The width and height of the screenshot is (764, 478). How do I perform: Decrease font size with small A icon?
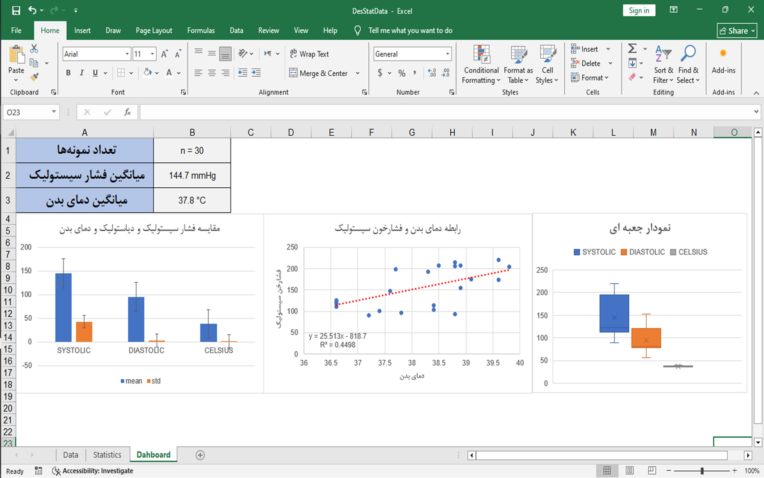point(178,54)
